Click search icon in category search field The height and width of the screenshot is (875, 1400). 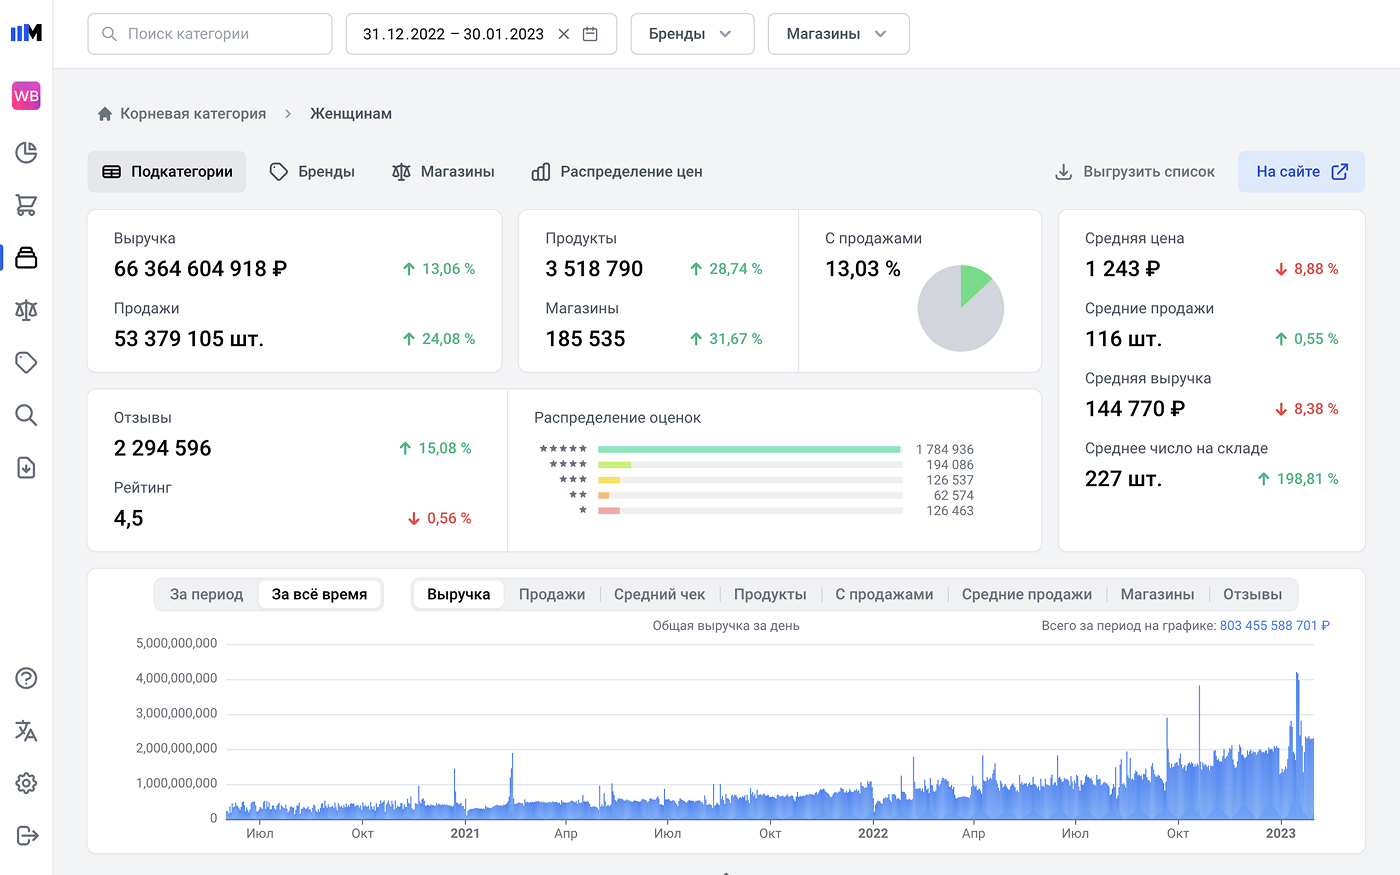[110, 34]
